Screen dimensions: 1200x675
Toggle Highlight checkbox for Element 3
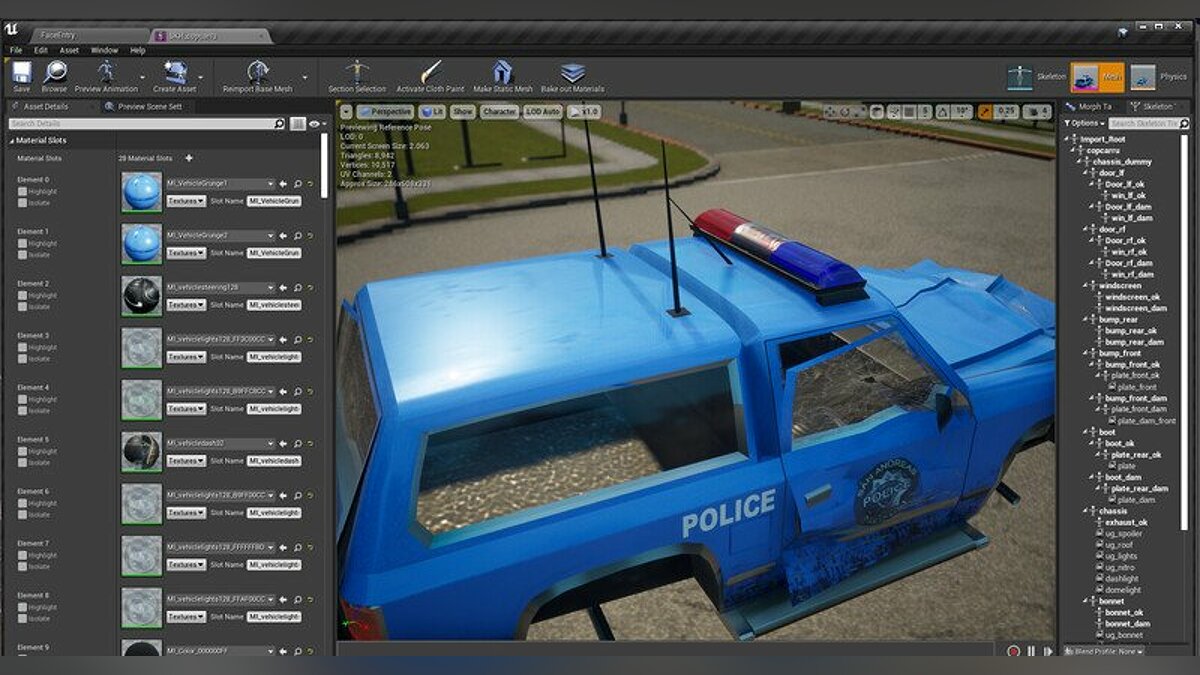point(23,347)
